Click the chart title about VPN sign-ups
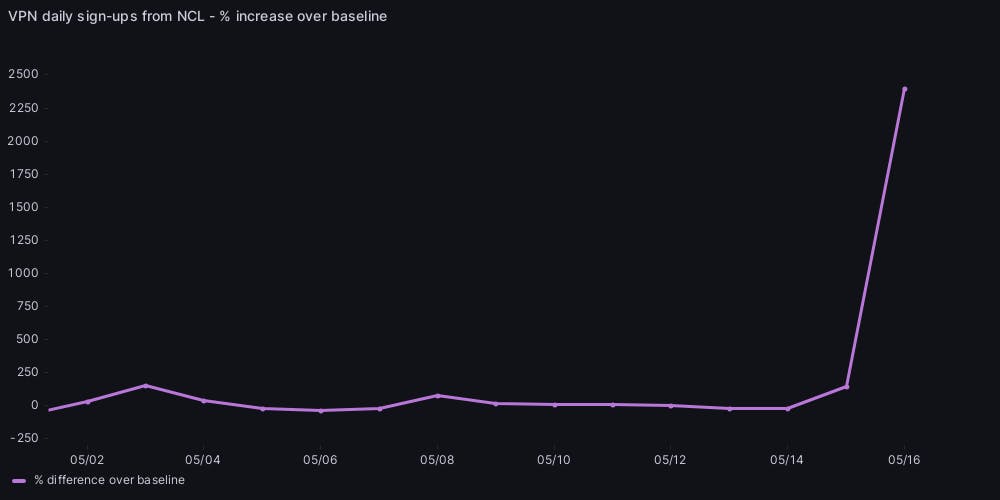This screenshot has height=500, width=1000. 197,16
